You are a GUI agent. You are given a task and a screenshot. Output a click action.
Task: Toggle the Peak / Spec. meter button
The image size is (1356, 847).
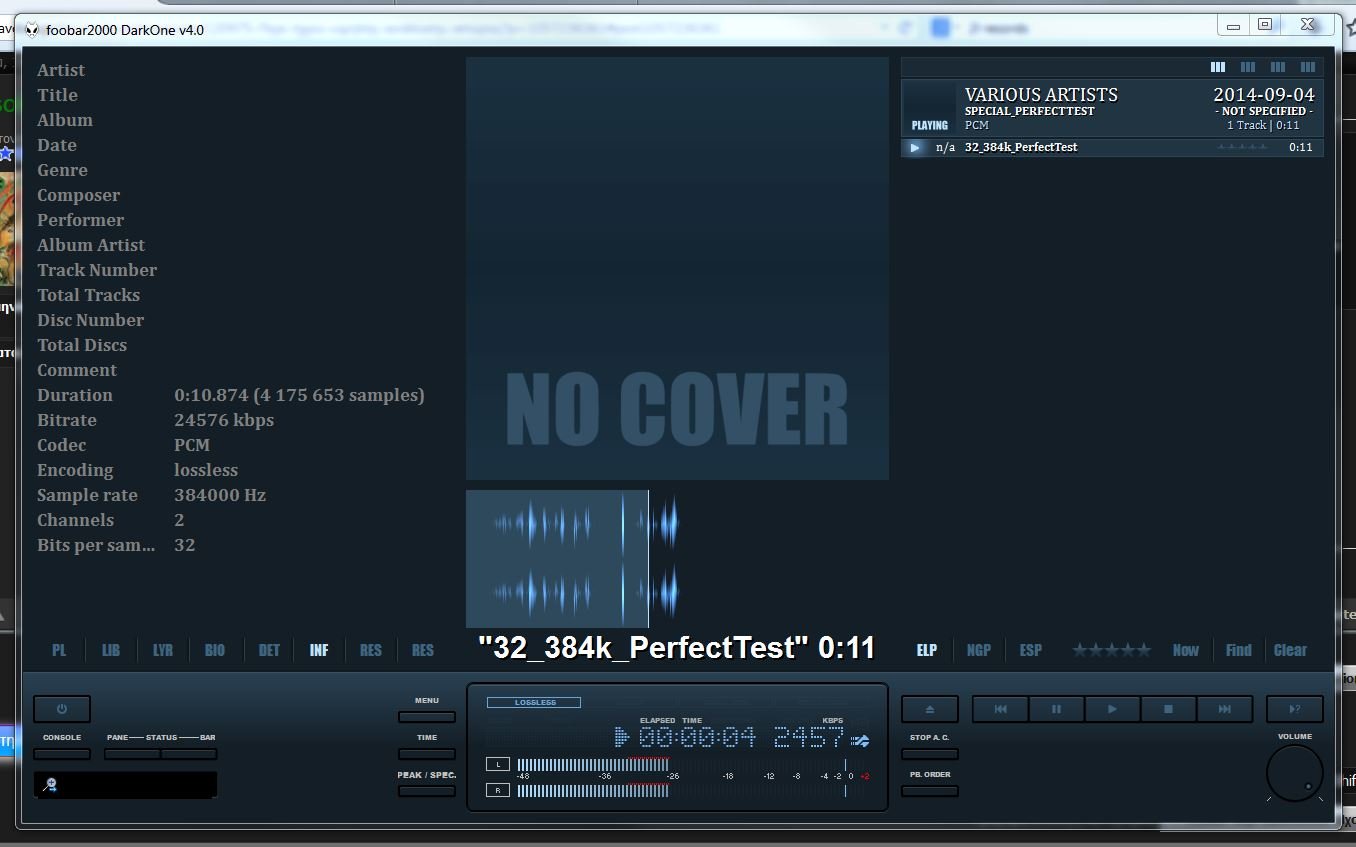(x=426, y=791)
